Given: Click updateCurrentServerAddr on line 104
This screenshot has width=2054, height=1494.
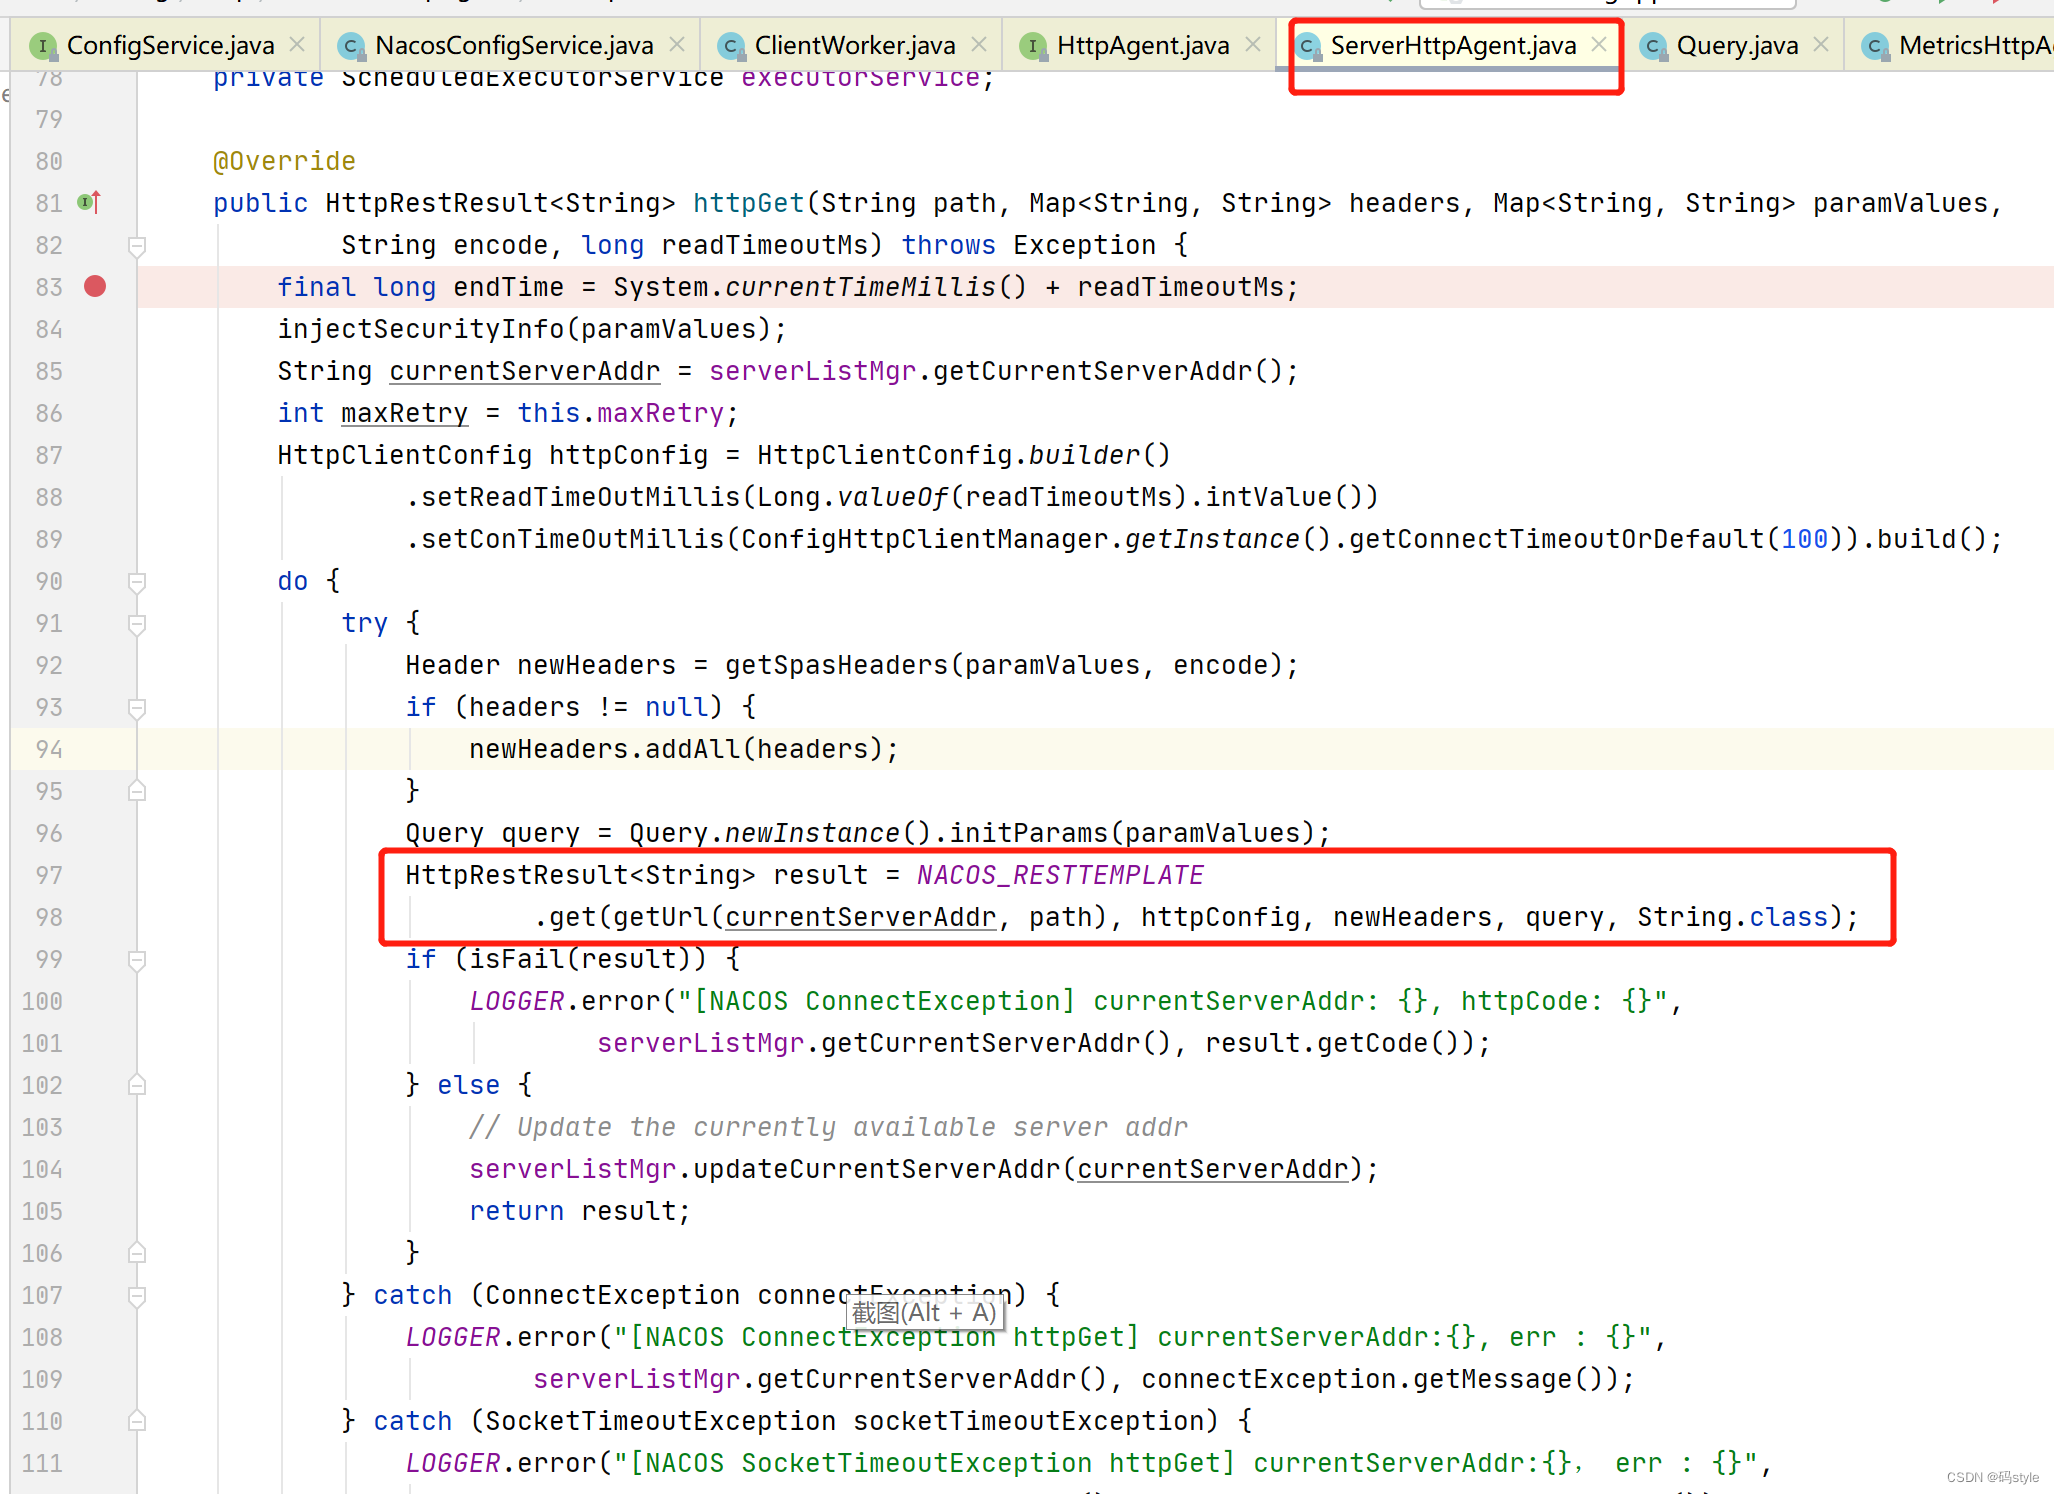Looking at the screenshot, I should [x=876, y=1169].
